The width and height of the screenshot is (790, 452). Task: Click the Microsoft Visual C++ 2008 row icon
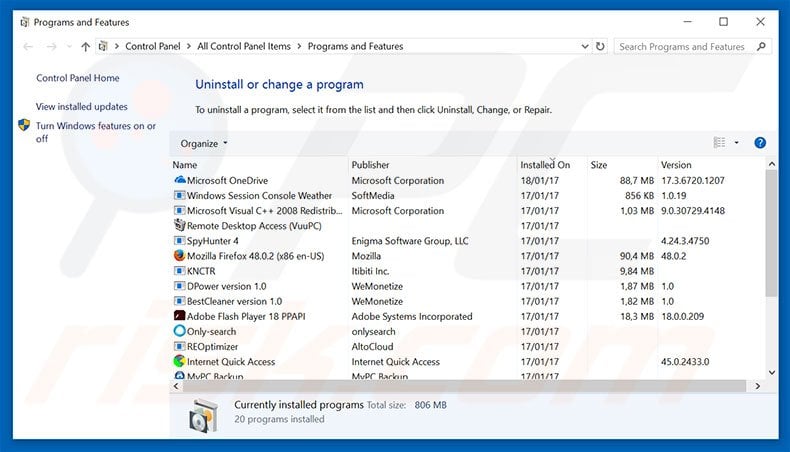[179, 210]
